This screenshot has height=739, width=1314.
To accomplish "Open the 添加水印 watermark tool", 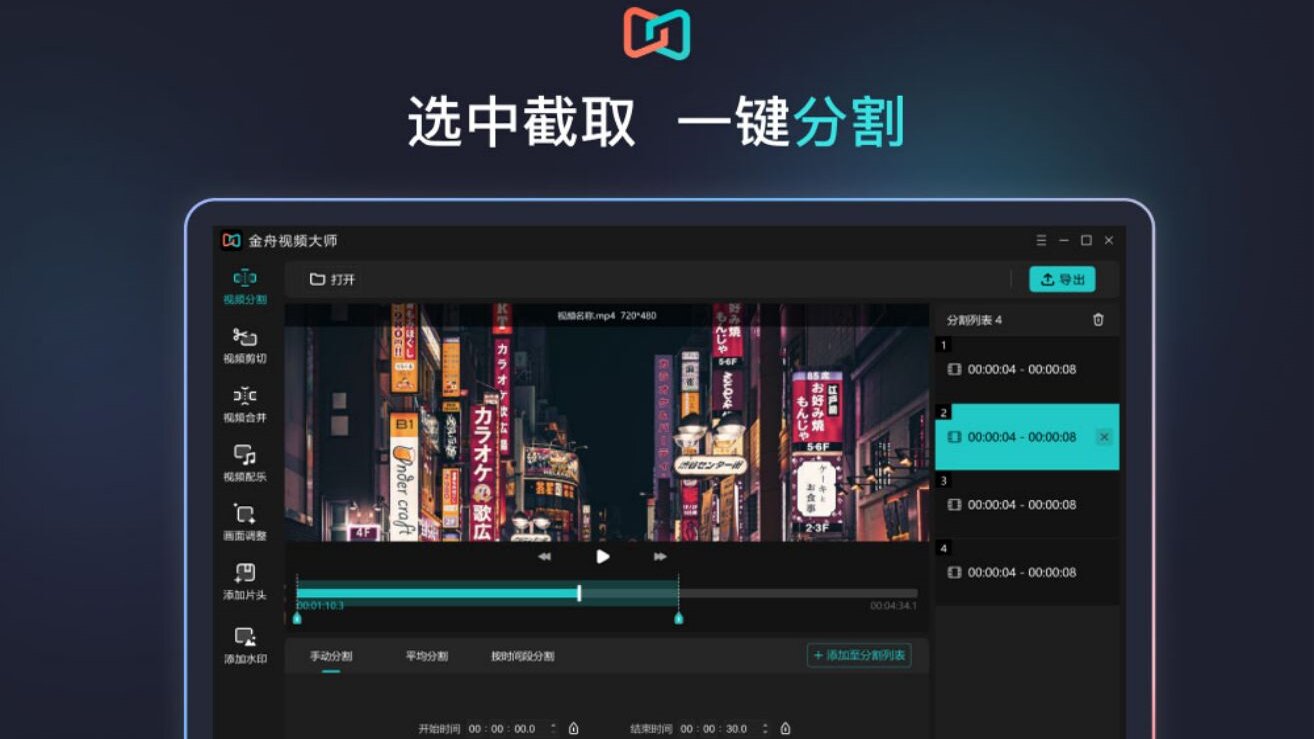I will [246, 641].
